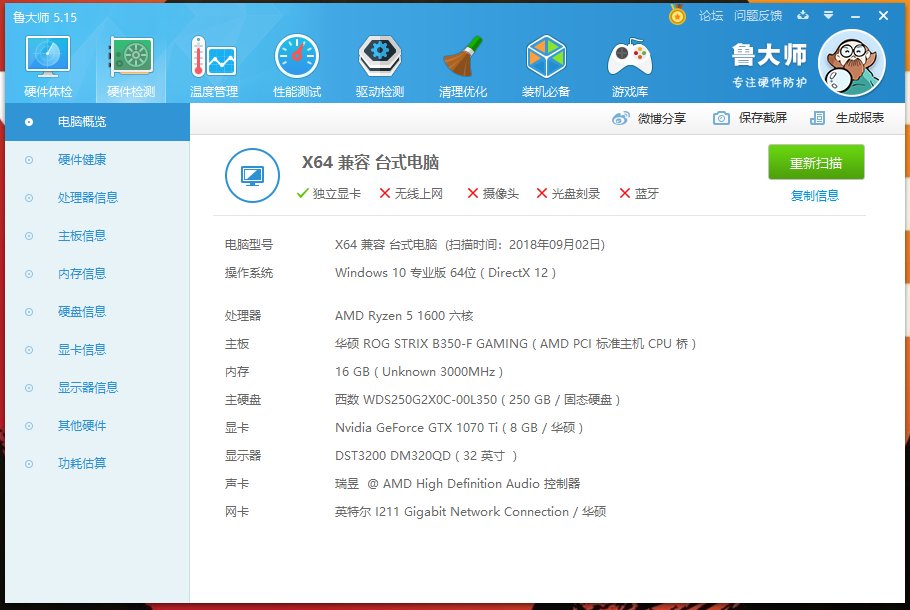Open the 性能测试 gauge icon
Viewport: 910px width, 610px height.
point(297,60)
